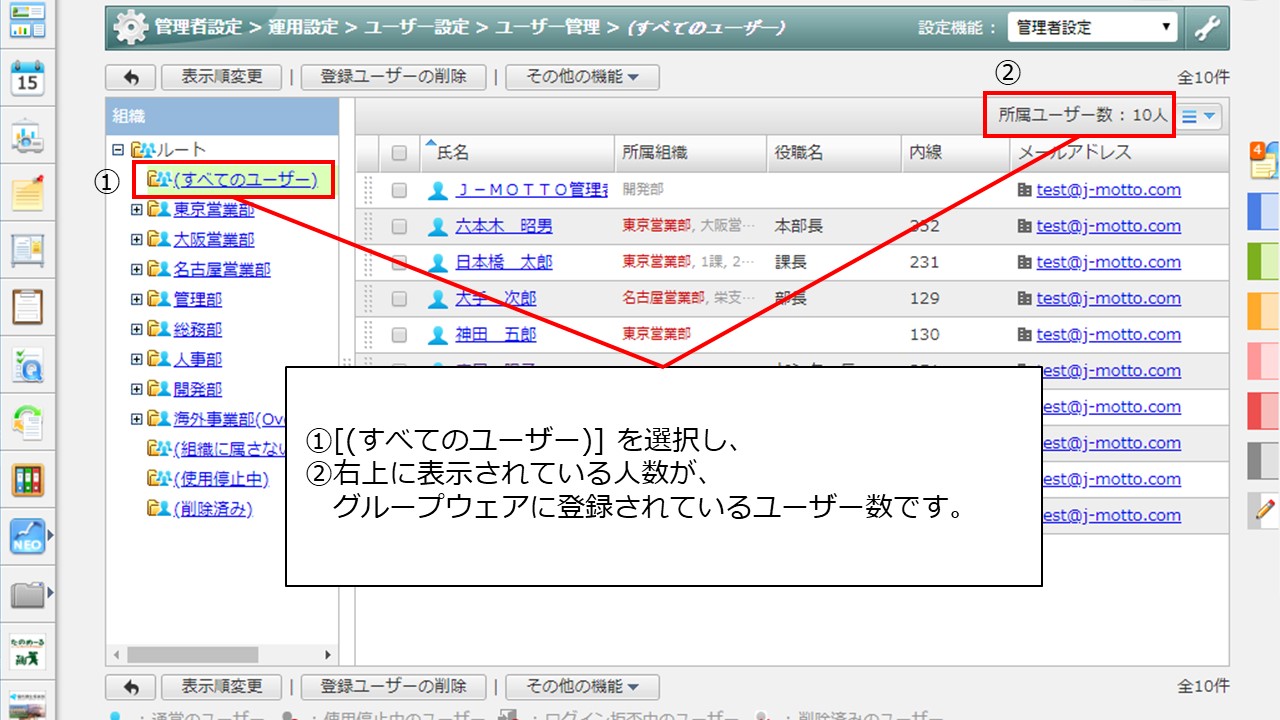
Task: Click the yellow sticky note sidebar icon
Action: point(27,191)
